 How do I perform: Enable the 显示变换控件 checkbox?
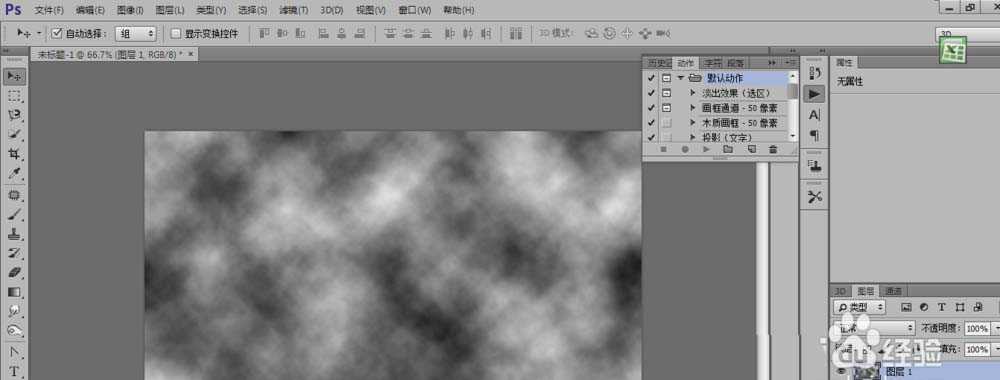pos(176,33)
